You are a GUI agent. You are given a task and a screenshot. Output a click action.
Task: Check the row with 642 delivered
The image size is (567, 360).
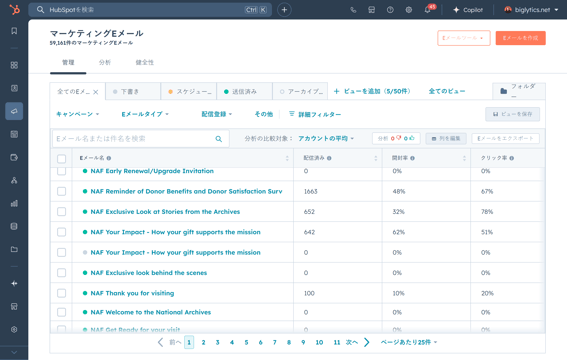coord(61,232)
